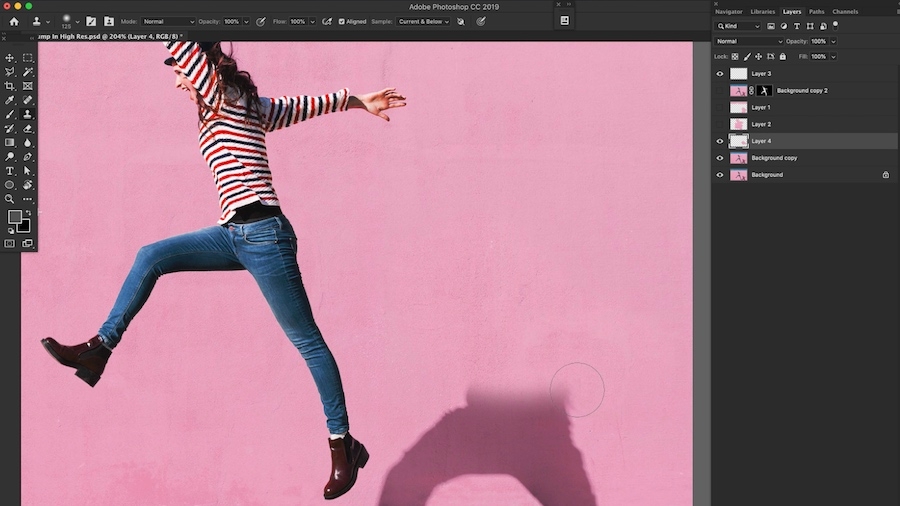
Task: Select the Type tool
Action: pos(10,171)
